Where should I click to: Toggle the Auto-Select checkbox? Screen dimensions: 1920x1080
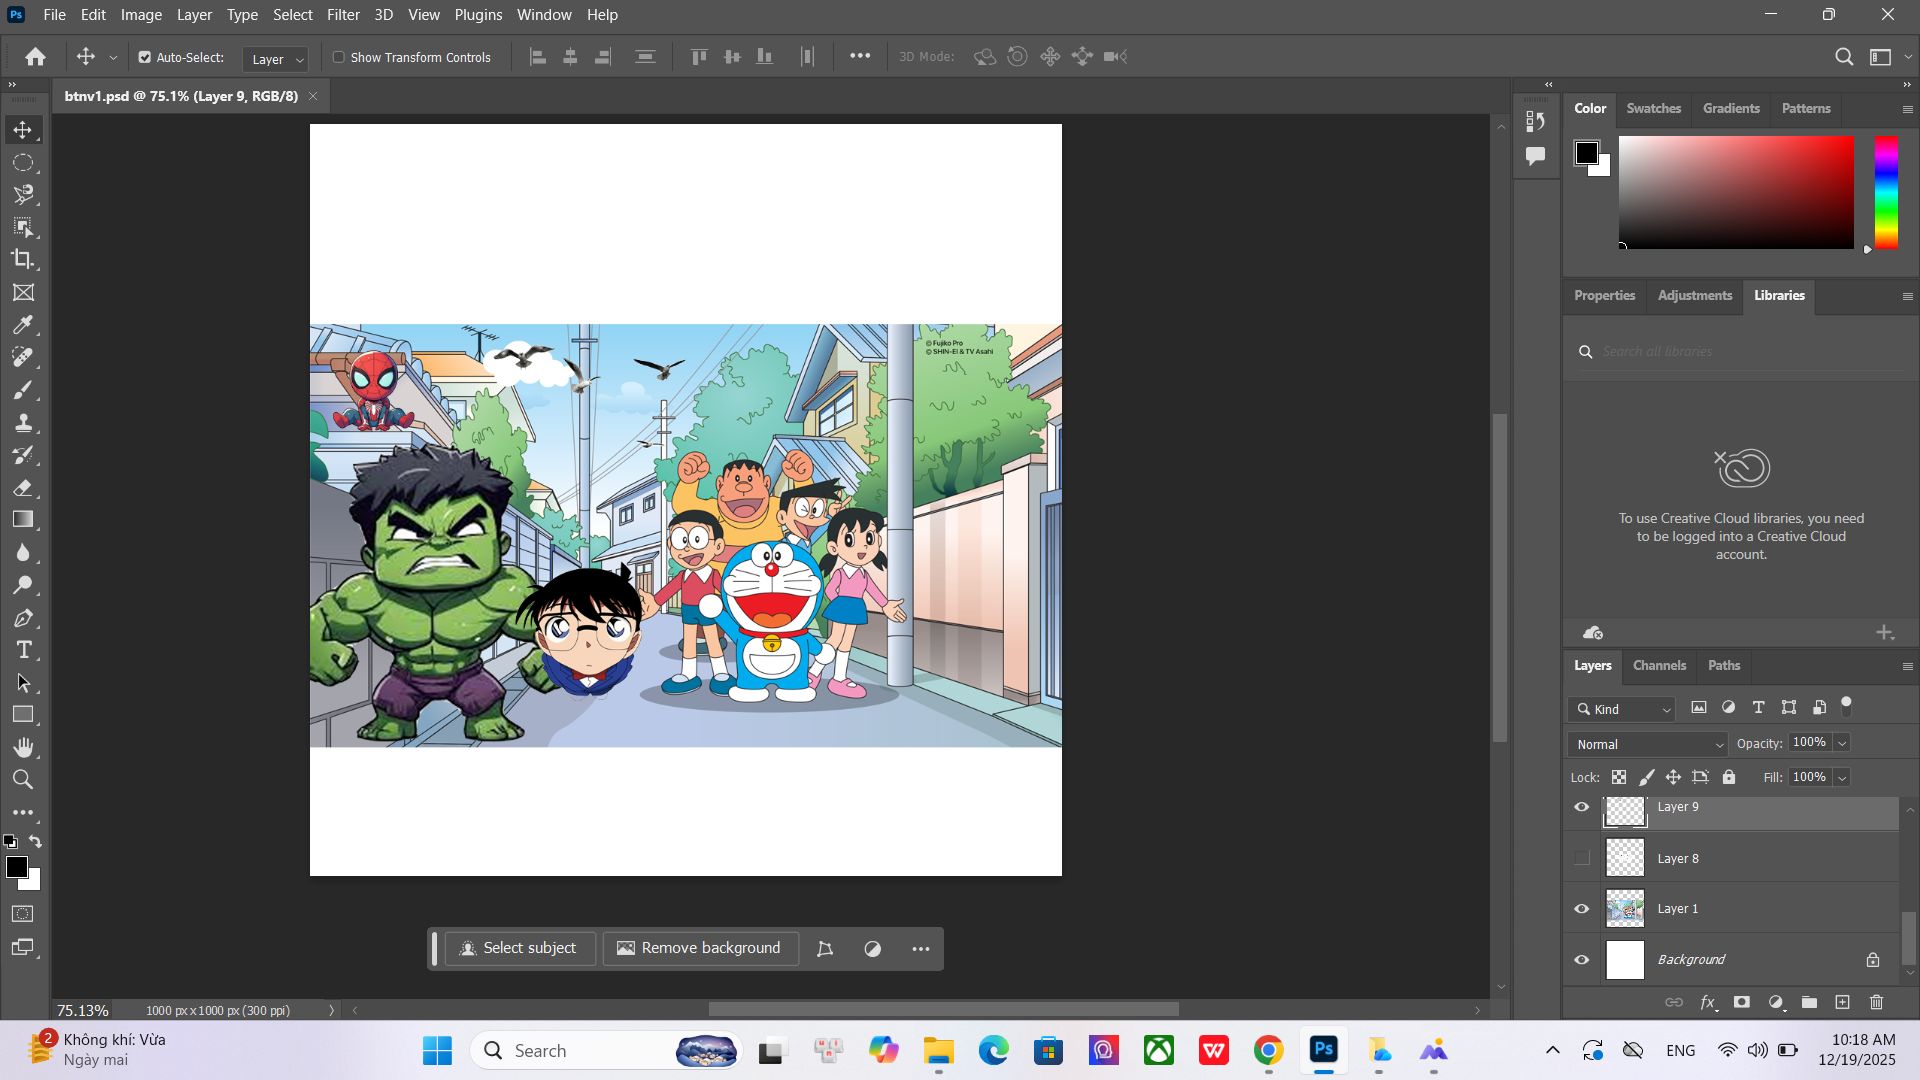pyautogui.click(x=145, y=57)
